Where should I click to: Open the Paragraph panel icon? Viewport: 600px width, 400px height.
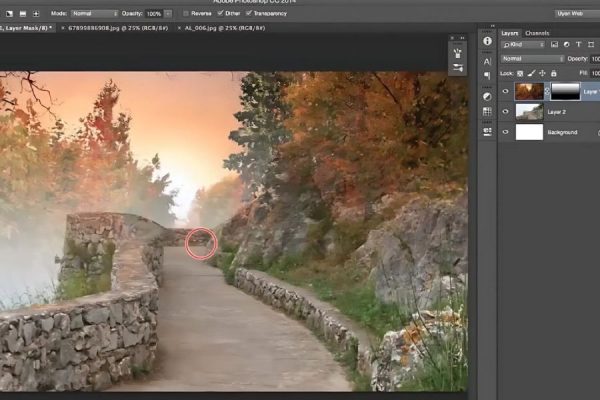tap(487, 76)
